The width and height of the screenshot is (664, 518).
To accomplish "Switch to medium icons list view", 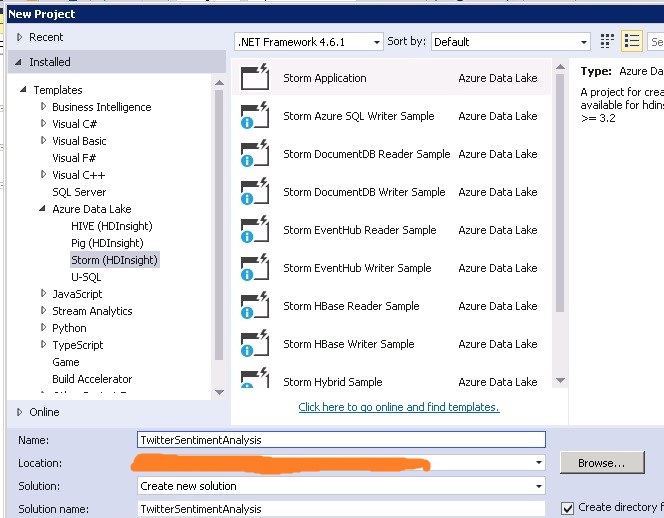I will click(631, 41).
